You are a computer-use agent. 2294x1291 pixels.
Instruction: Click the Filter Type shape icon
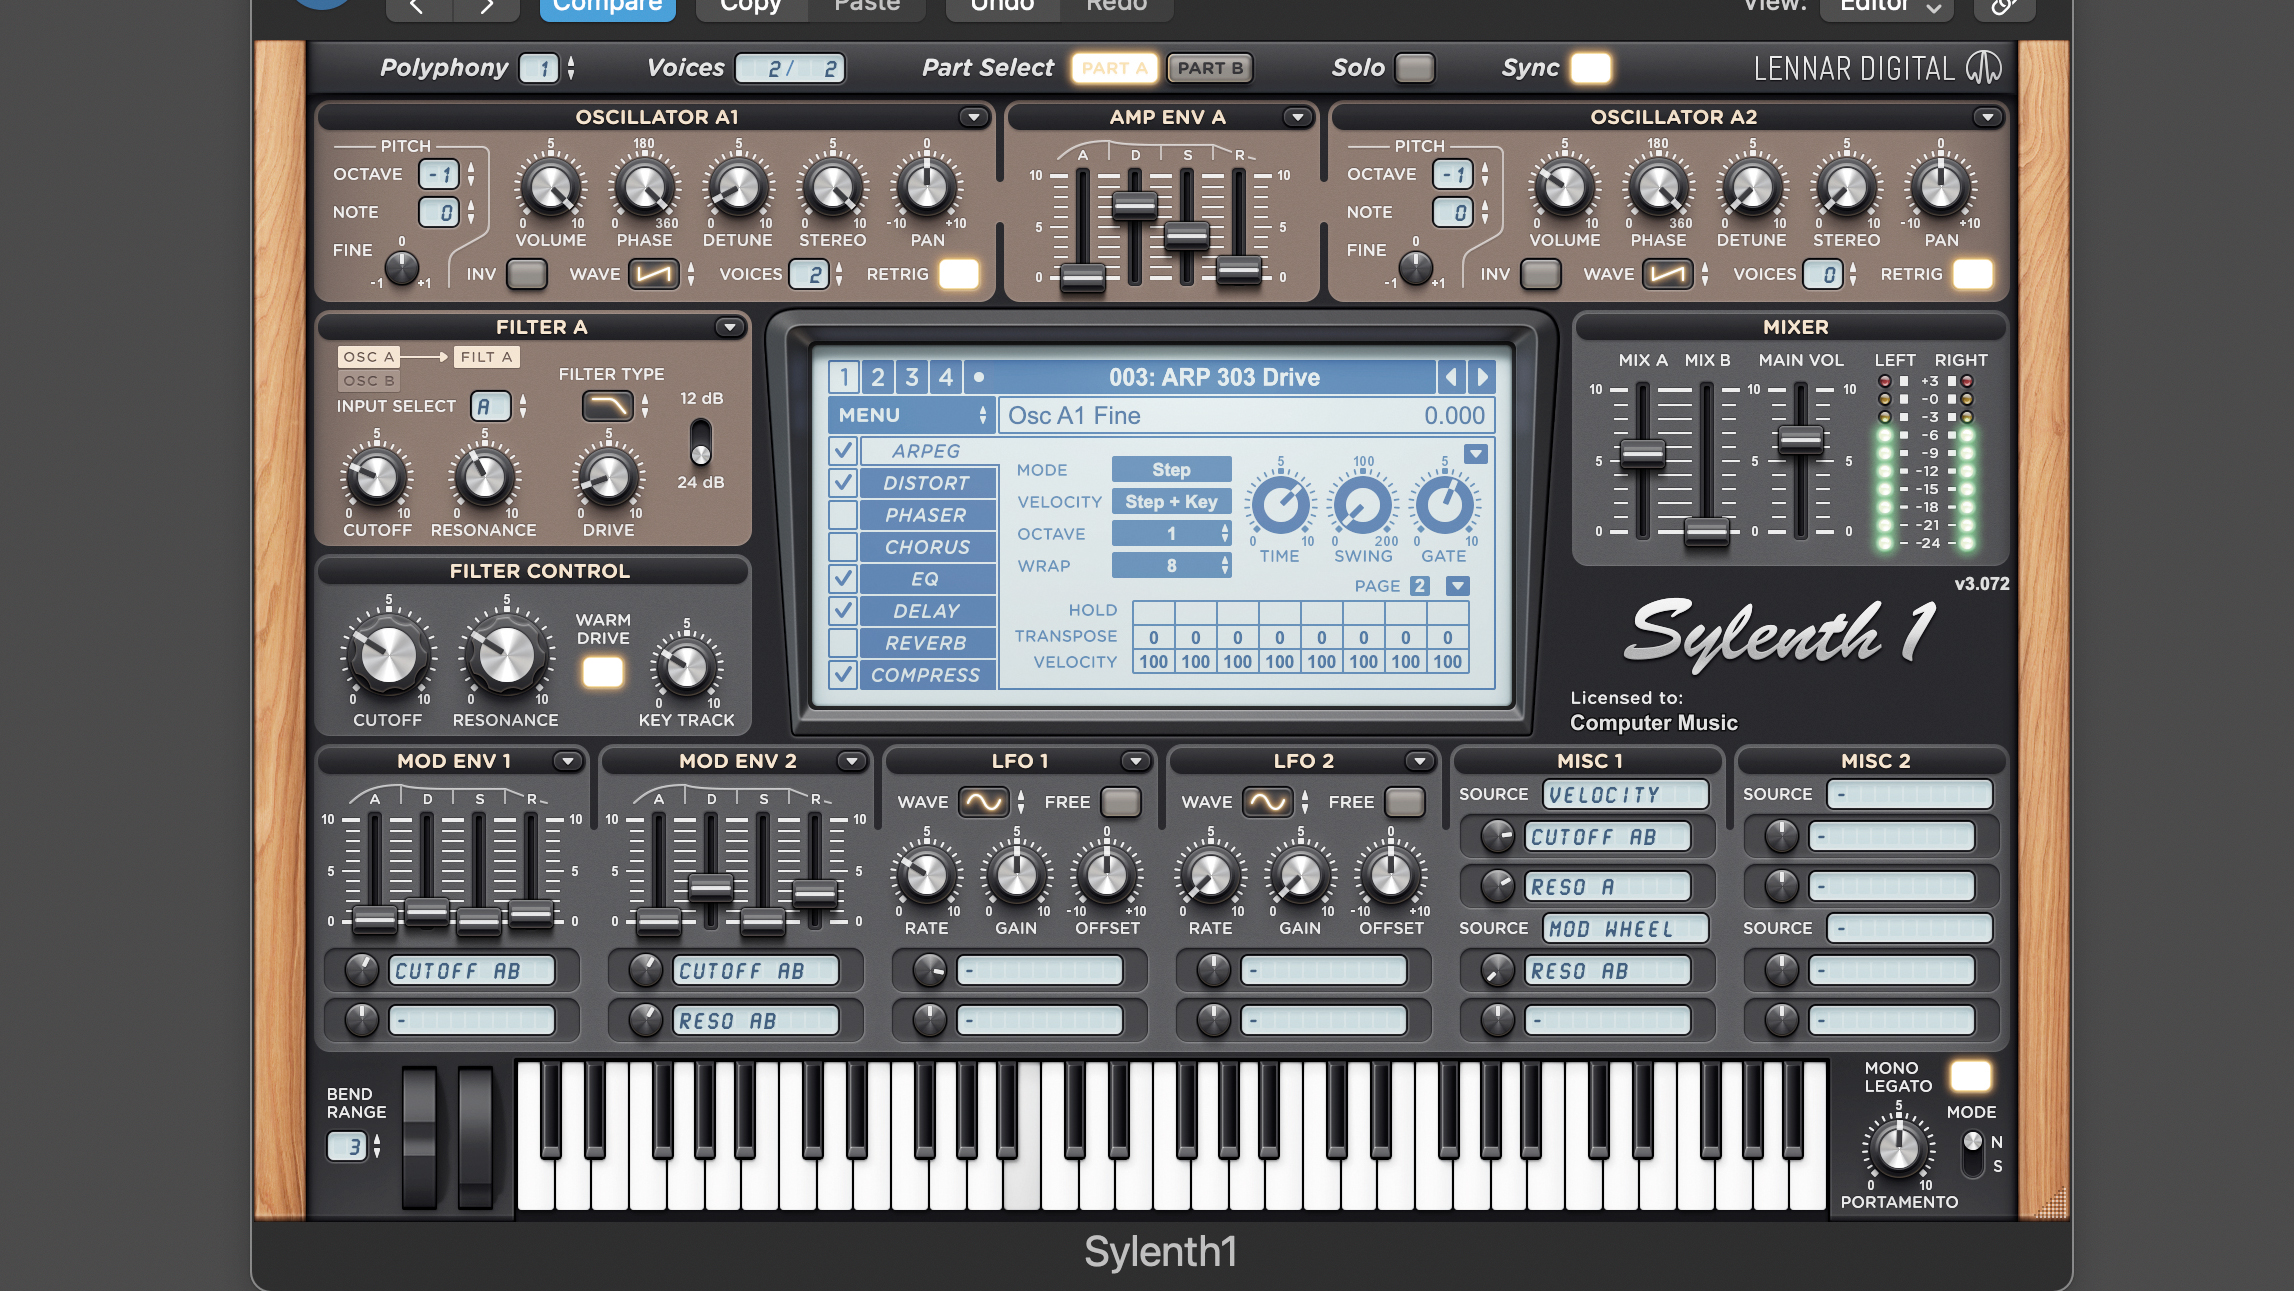pos(607,406)
